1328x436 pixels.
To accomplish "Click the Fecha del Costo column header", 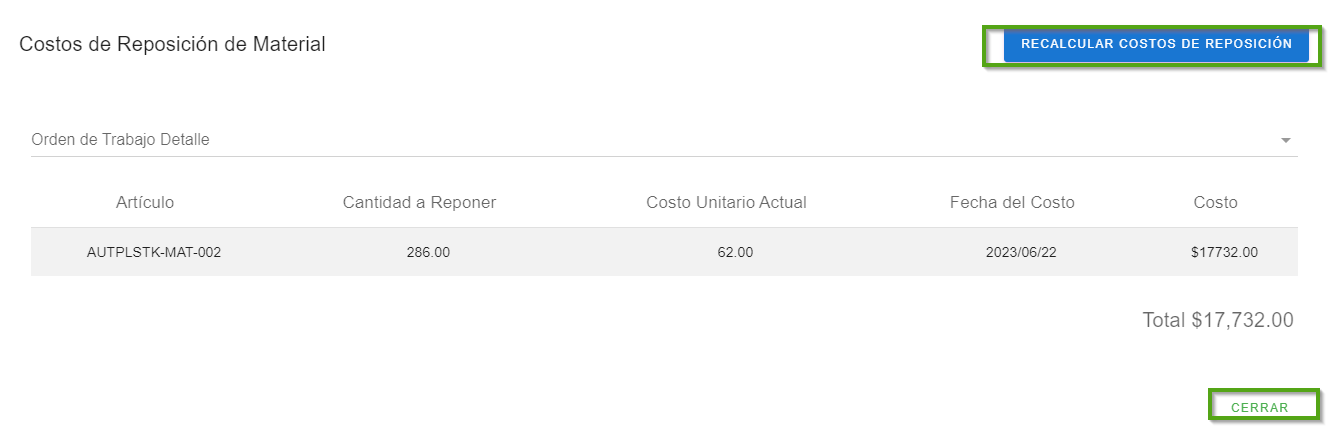I will (1012, 202).
